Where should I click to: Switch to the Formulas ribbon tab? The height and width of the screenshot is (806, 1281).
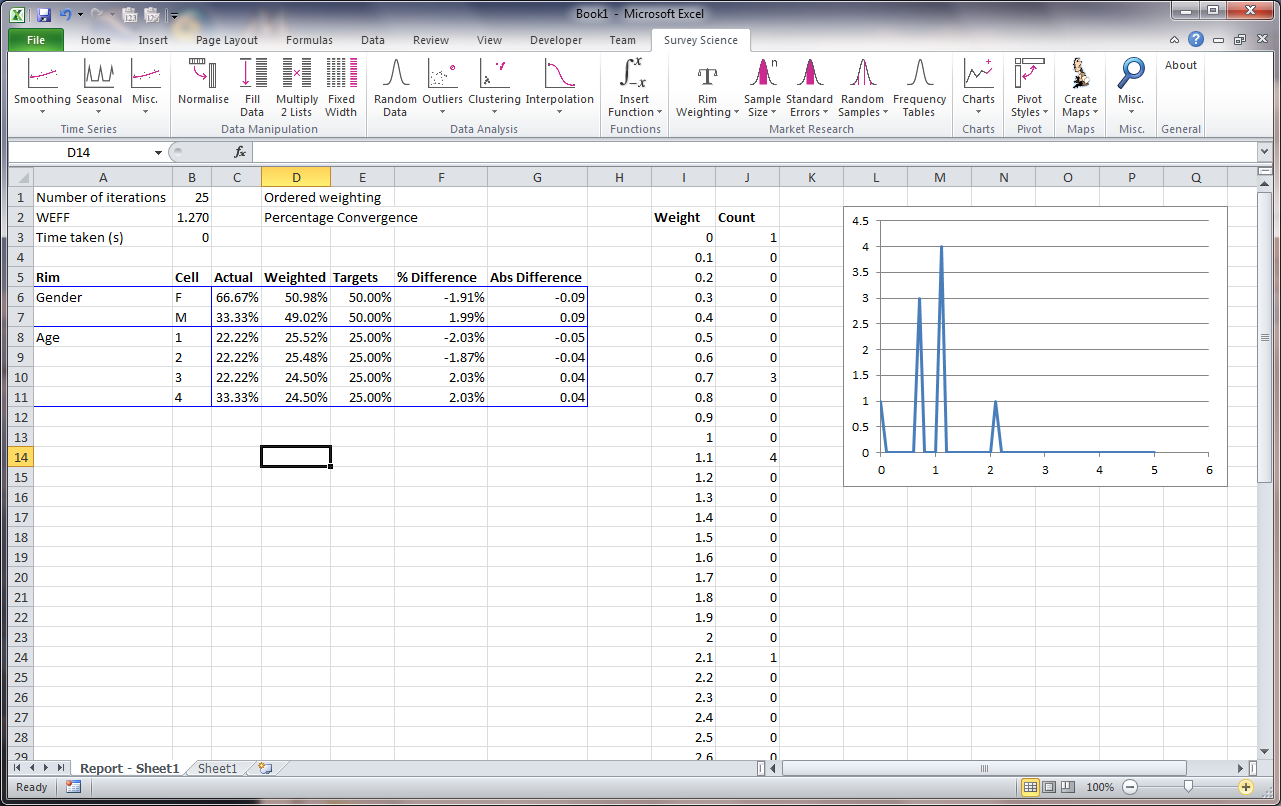coord(309,40)
